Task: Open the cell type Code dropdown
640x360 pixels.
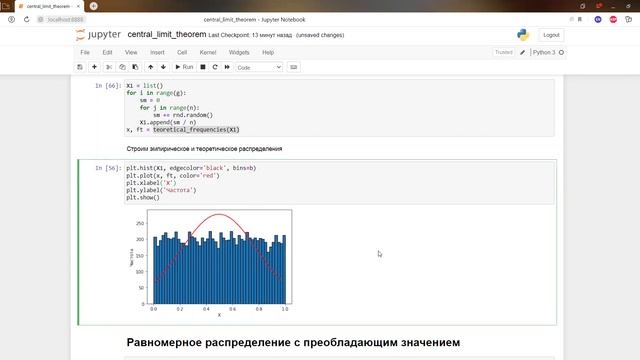Action: click(259, 67)
